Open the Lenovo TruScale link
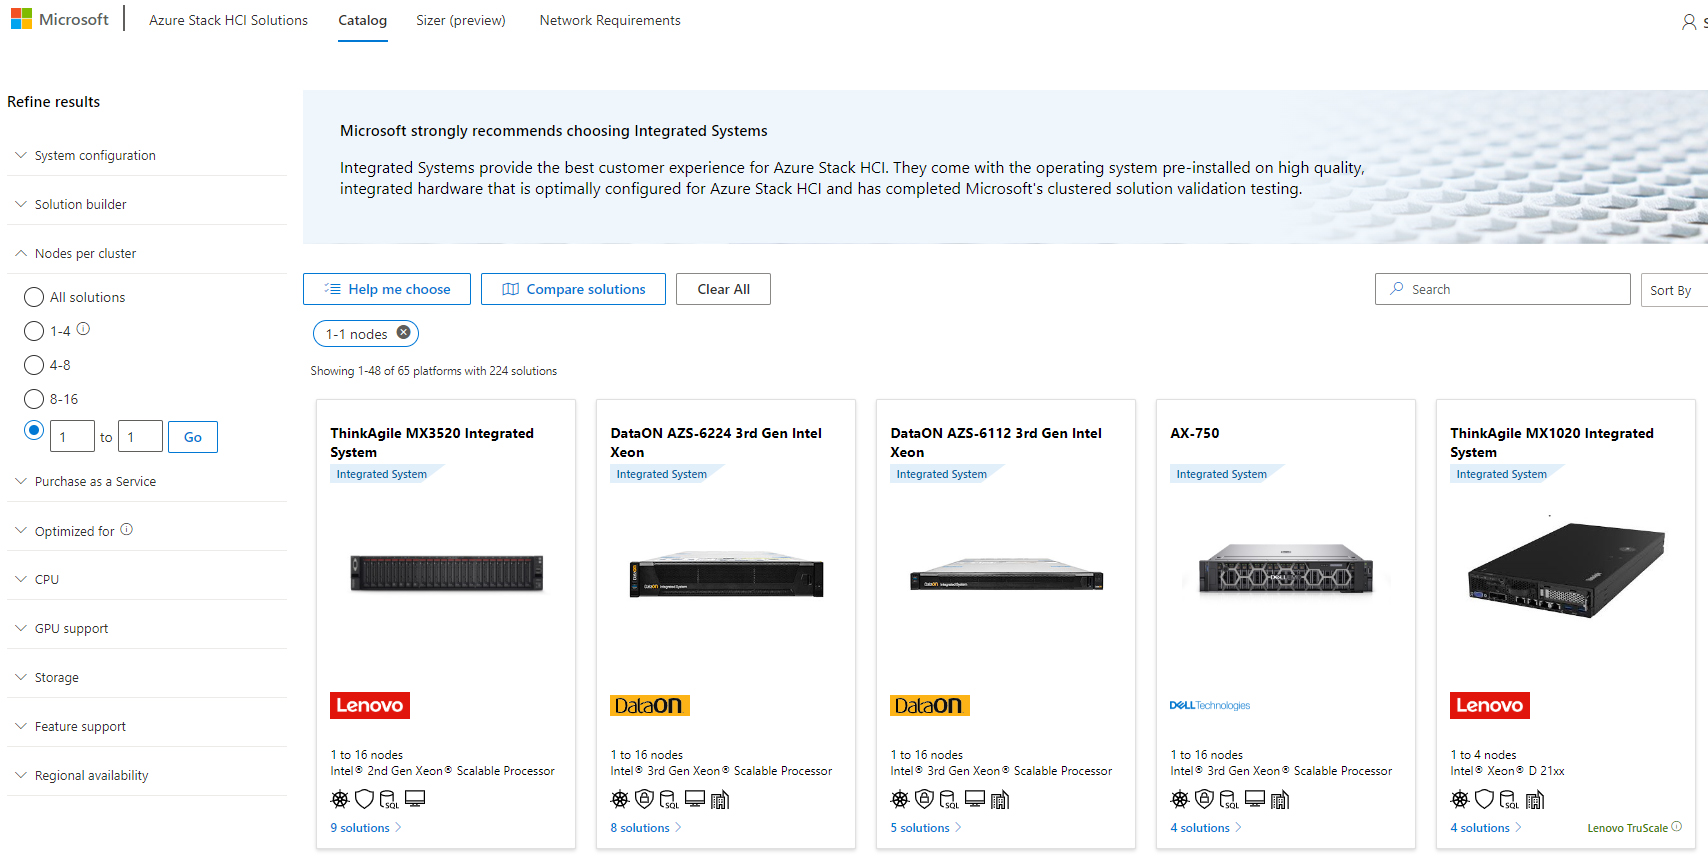The width and height of the screenshot is (1708, 863). pyautogui.click(x=1627, y=828)
